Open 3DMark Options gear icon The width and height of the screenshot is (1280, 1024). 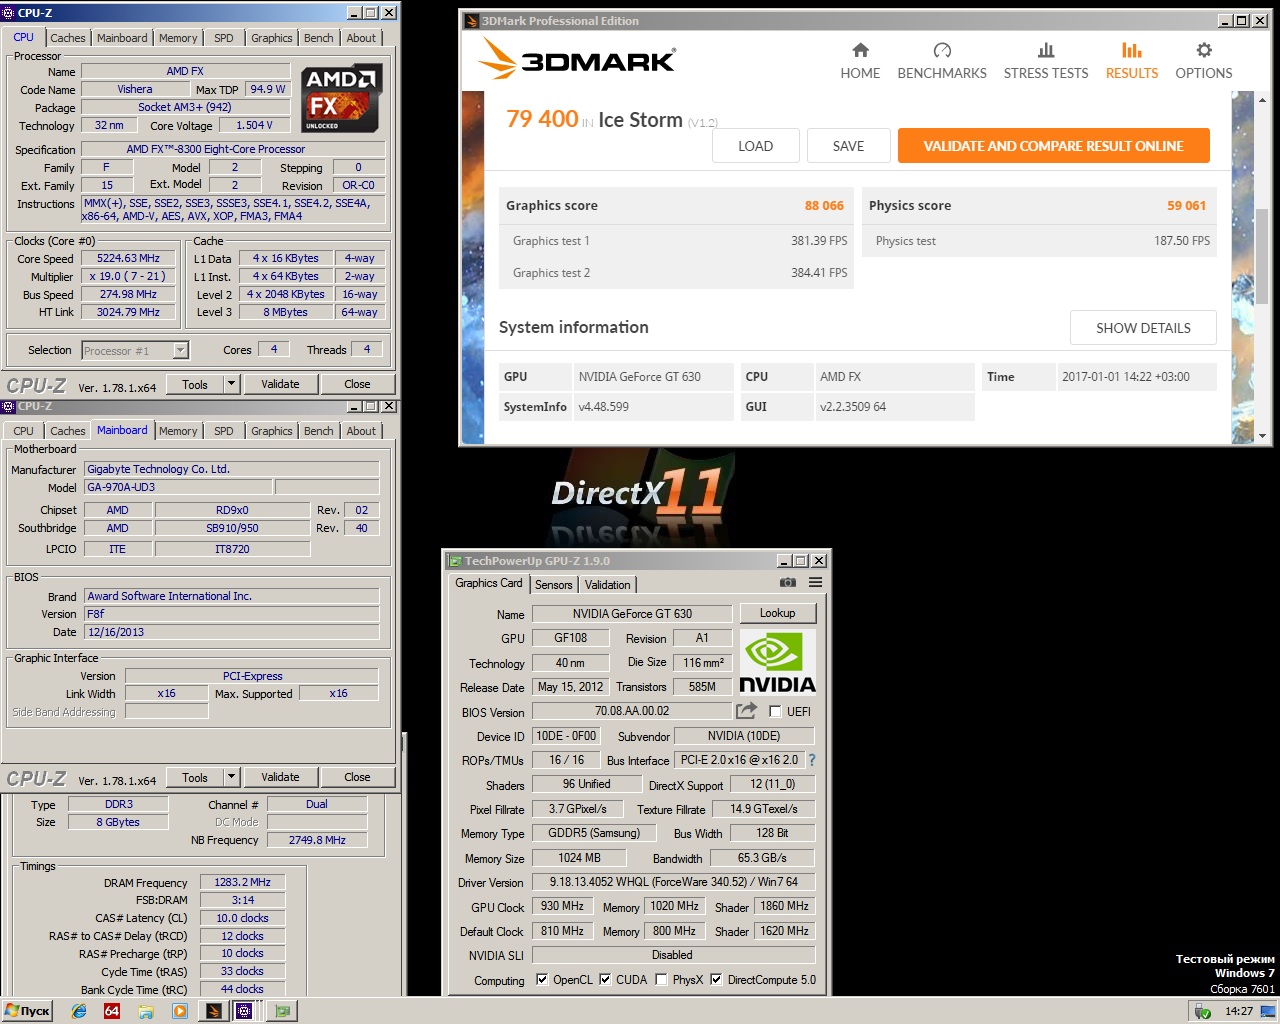tap(1204, 50)
